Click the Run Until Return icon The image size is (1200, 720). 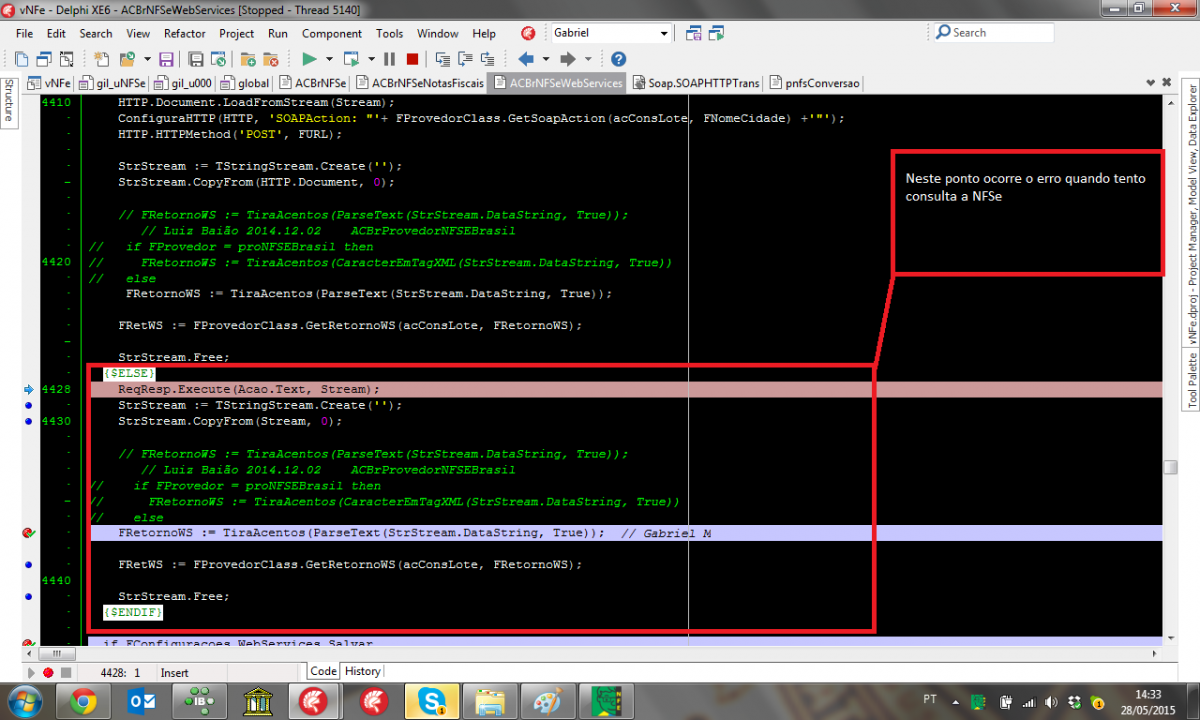click(487, 59)
